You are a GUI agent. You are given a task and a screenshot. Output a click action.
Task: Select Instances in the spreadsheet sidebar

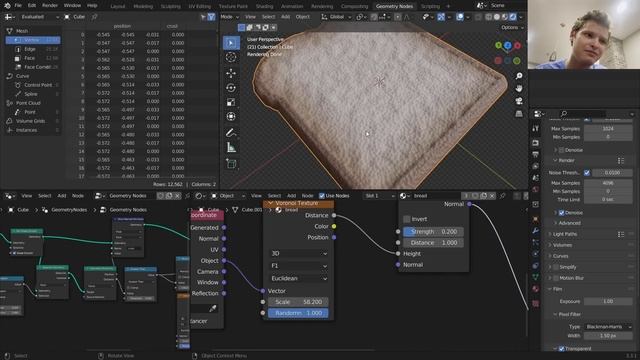pyautogui.click(x=27, y=130)
